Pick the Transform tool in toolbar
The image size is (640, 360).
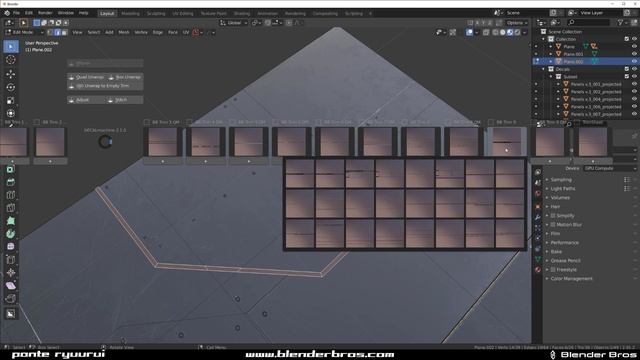(11, 113)
